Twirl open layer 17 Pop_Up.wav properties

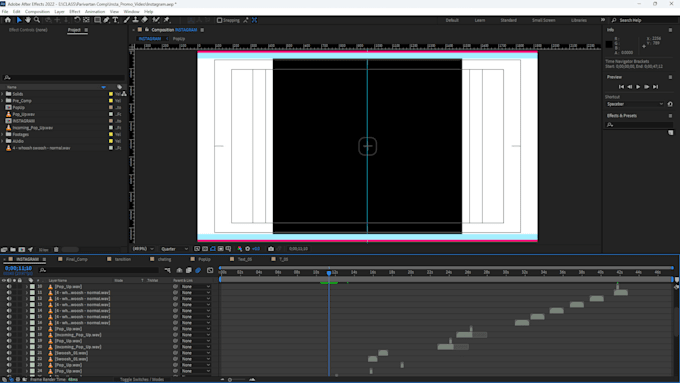(26, 329)
